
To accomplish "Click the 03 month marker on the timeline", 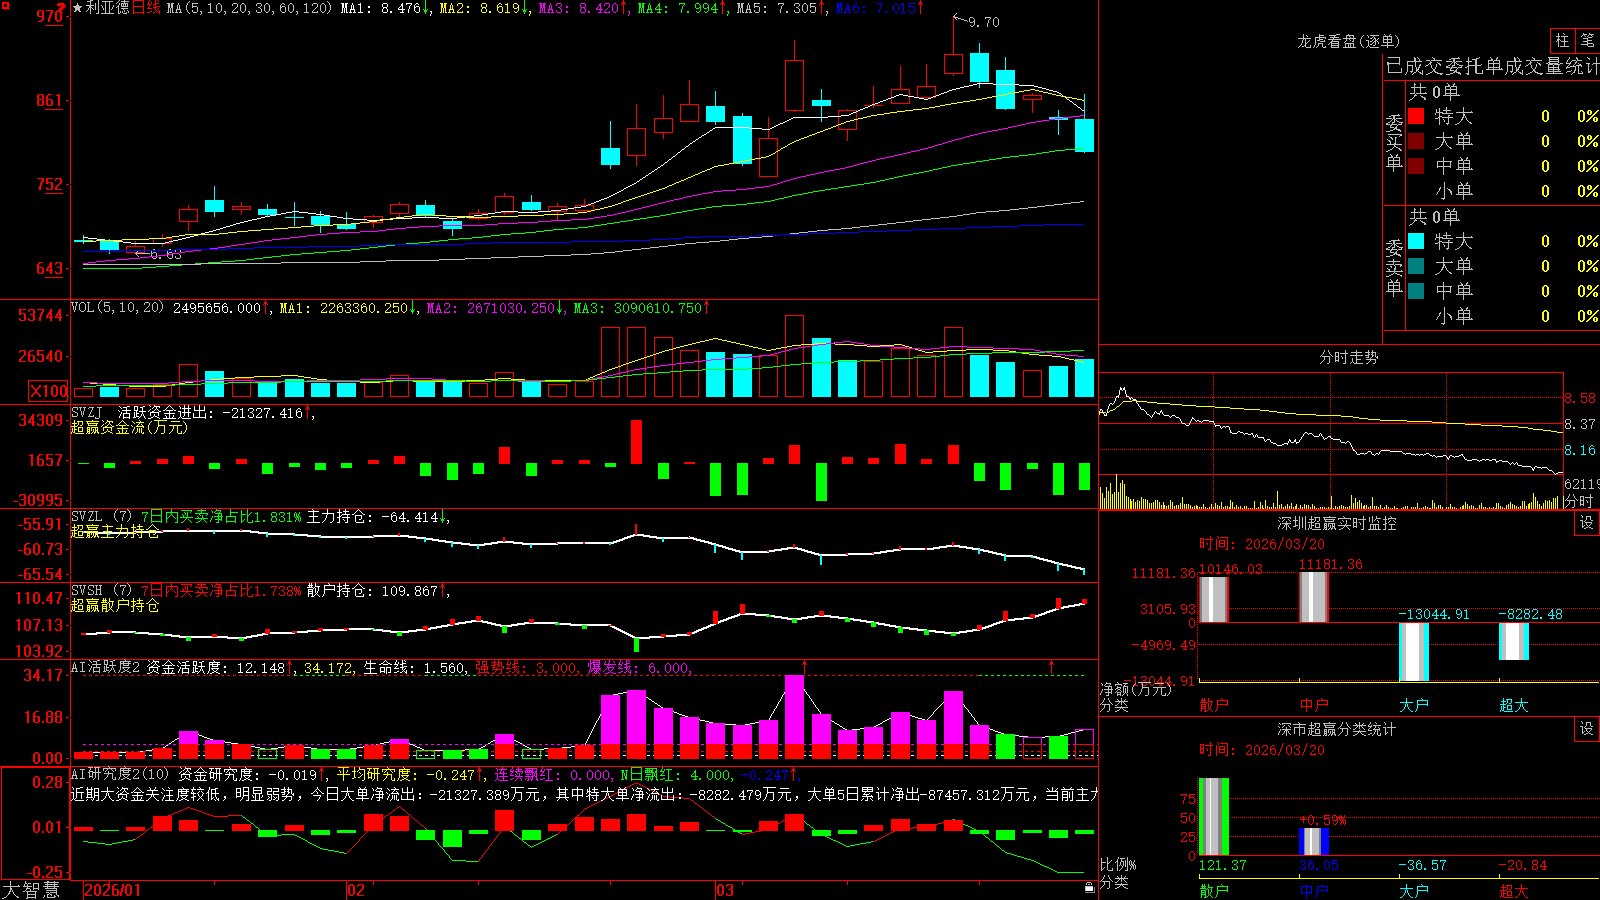I will click(x=725, y=890).
